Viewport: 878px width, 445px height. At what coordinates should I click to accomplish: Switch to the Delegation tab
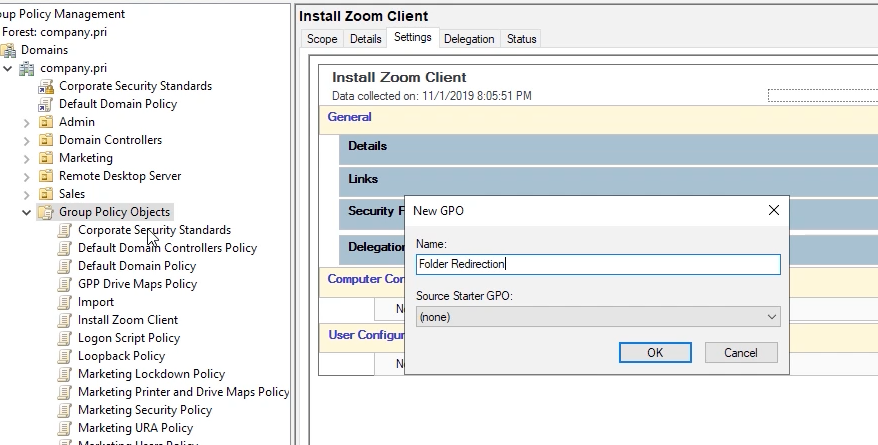[469, 39]
